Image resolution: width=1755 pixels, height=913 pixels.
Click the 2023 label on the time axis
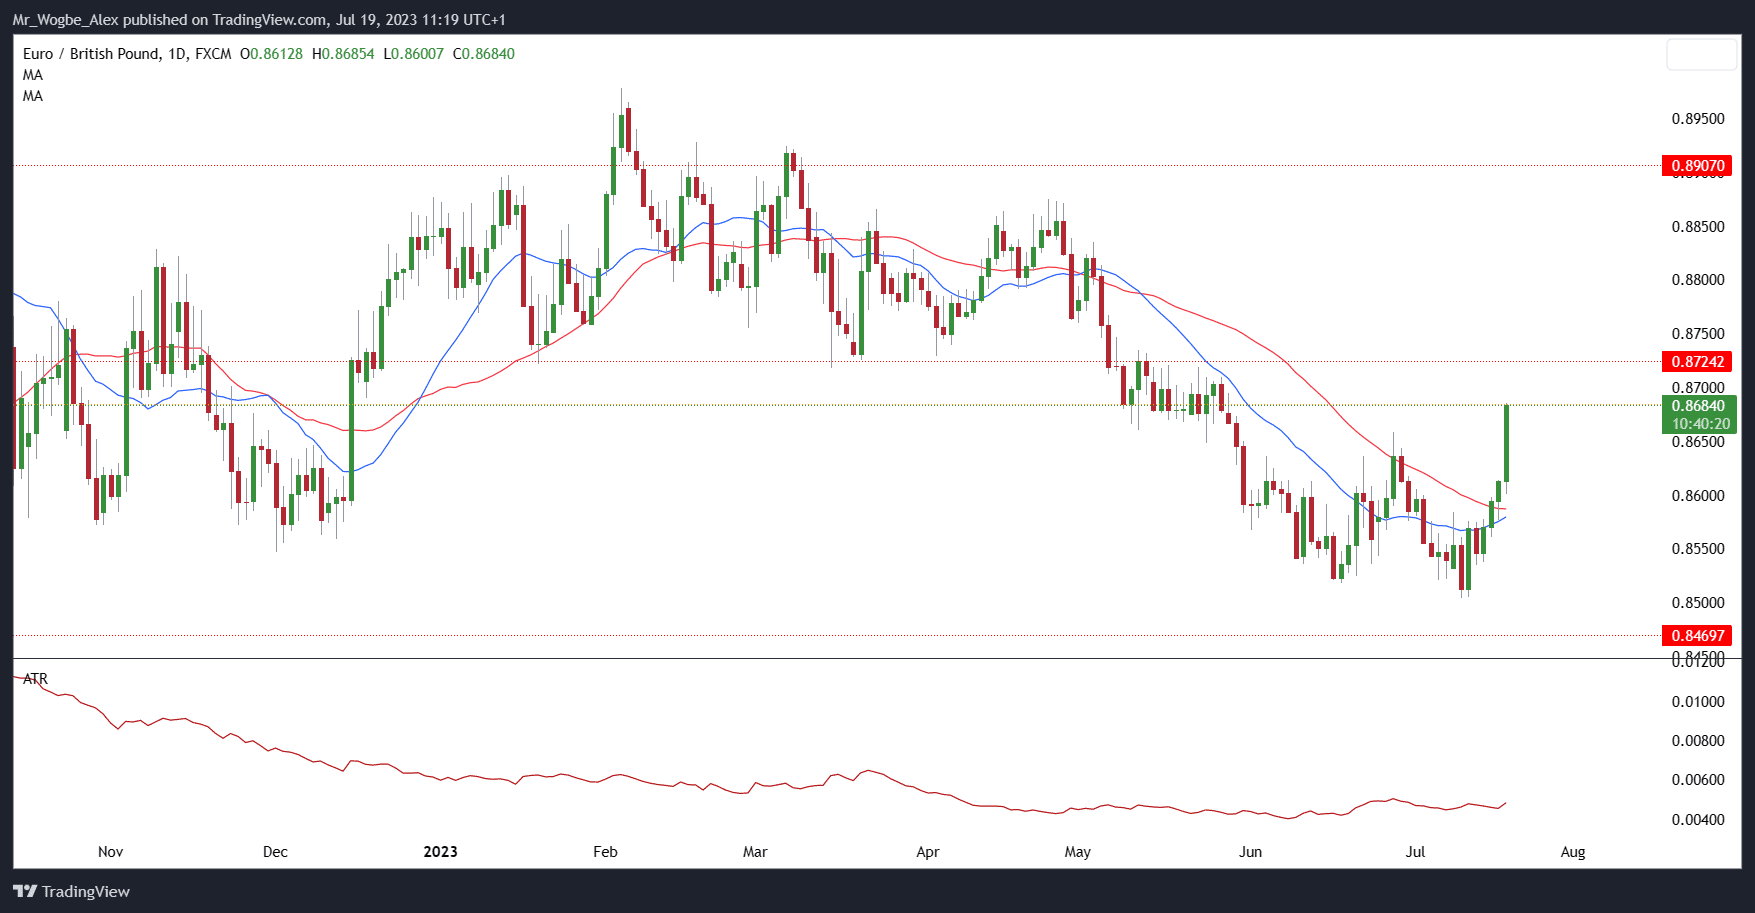coord(440,852)
